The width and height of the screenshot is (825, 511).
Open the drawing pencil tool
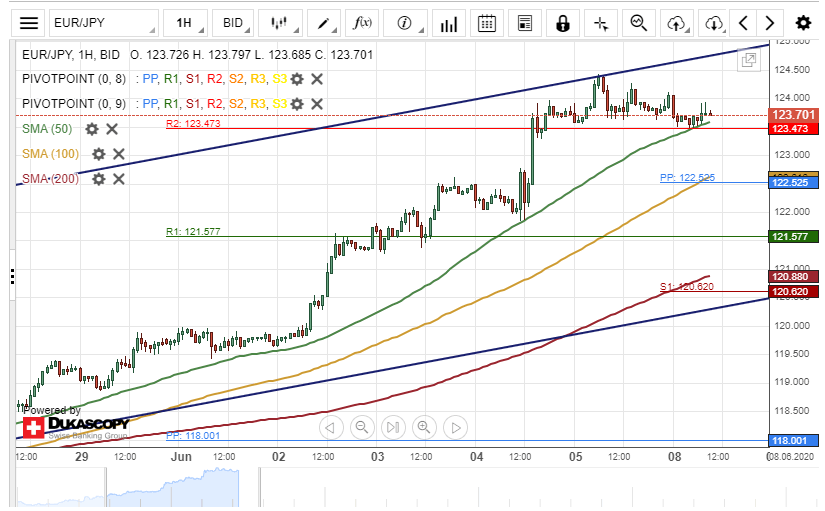pos(324,22)
